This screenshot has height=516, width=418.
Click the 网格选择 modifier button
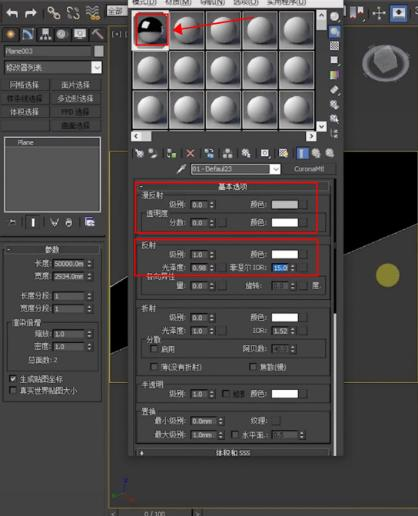[x=24, y=85]
